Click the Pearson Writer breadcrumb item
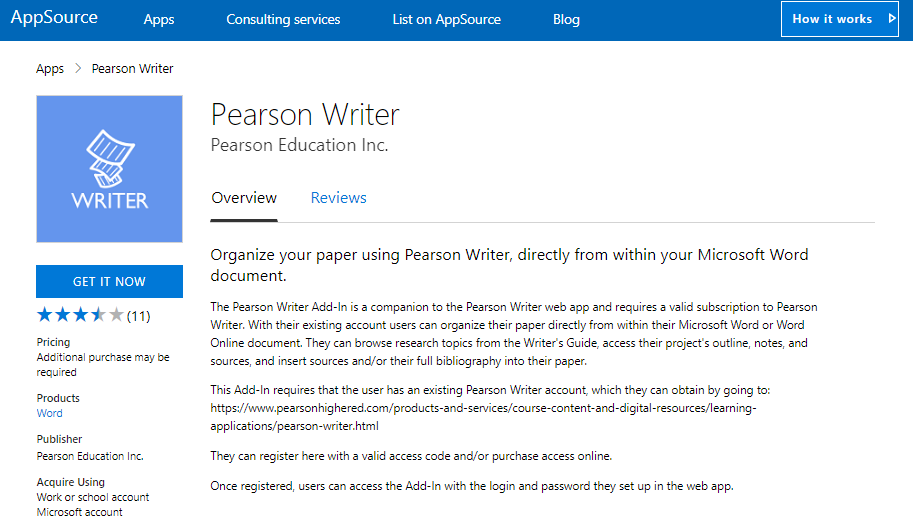Image resolution: width=913 pixels, height=530 pixels. (132, 69)
